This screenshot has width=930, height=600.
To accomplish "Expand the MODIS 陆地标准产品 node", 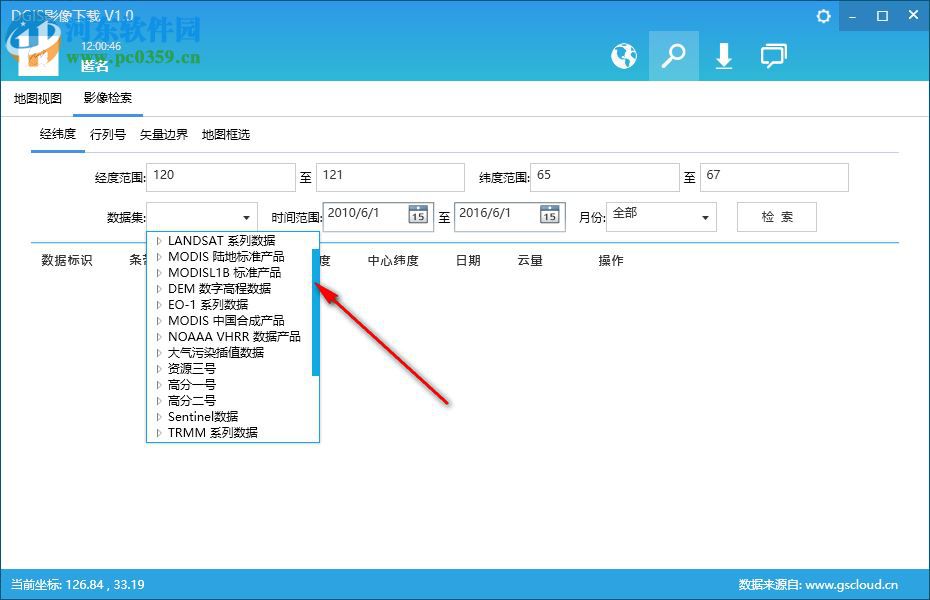I will [x=158, y=256].
